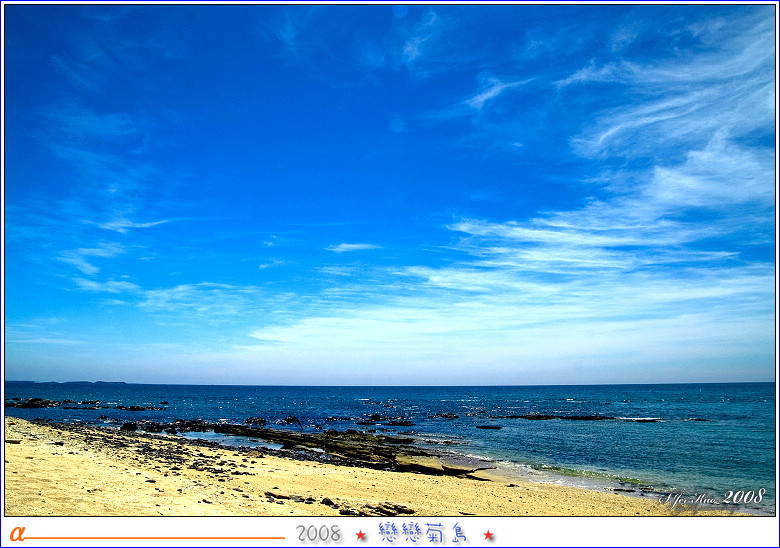Click the red star before the Chinese title

tap(361, 535)
